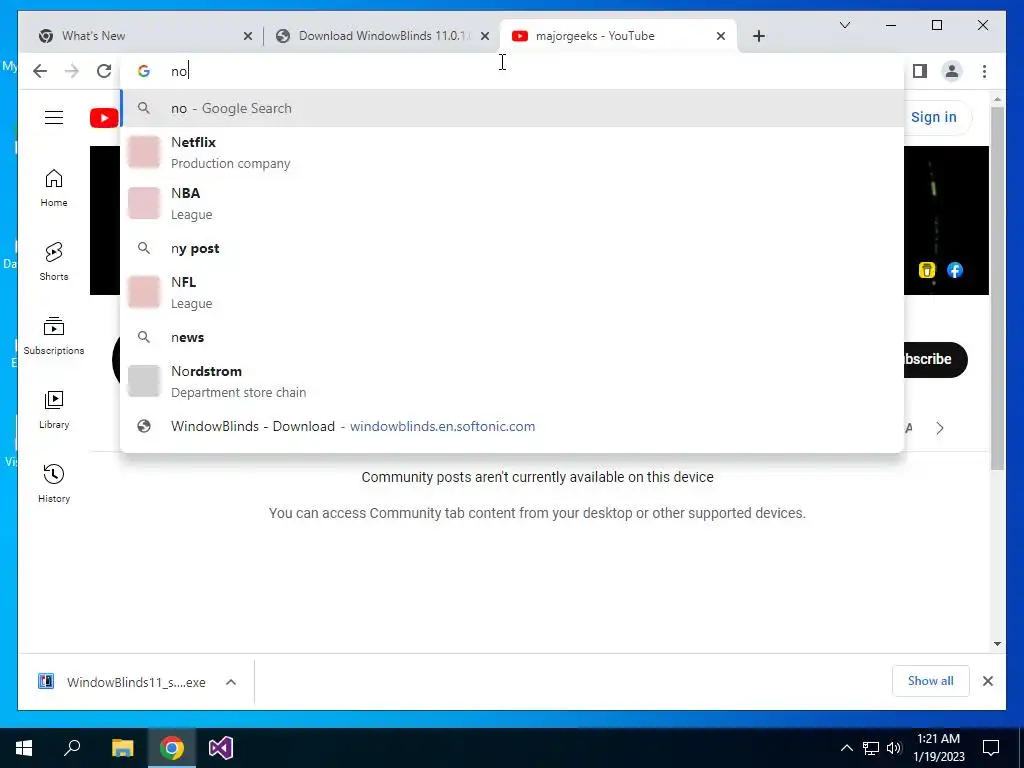
Task: Select the 'ny post' search suggestion
Action: (x=512, y=248)
